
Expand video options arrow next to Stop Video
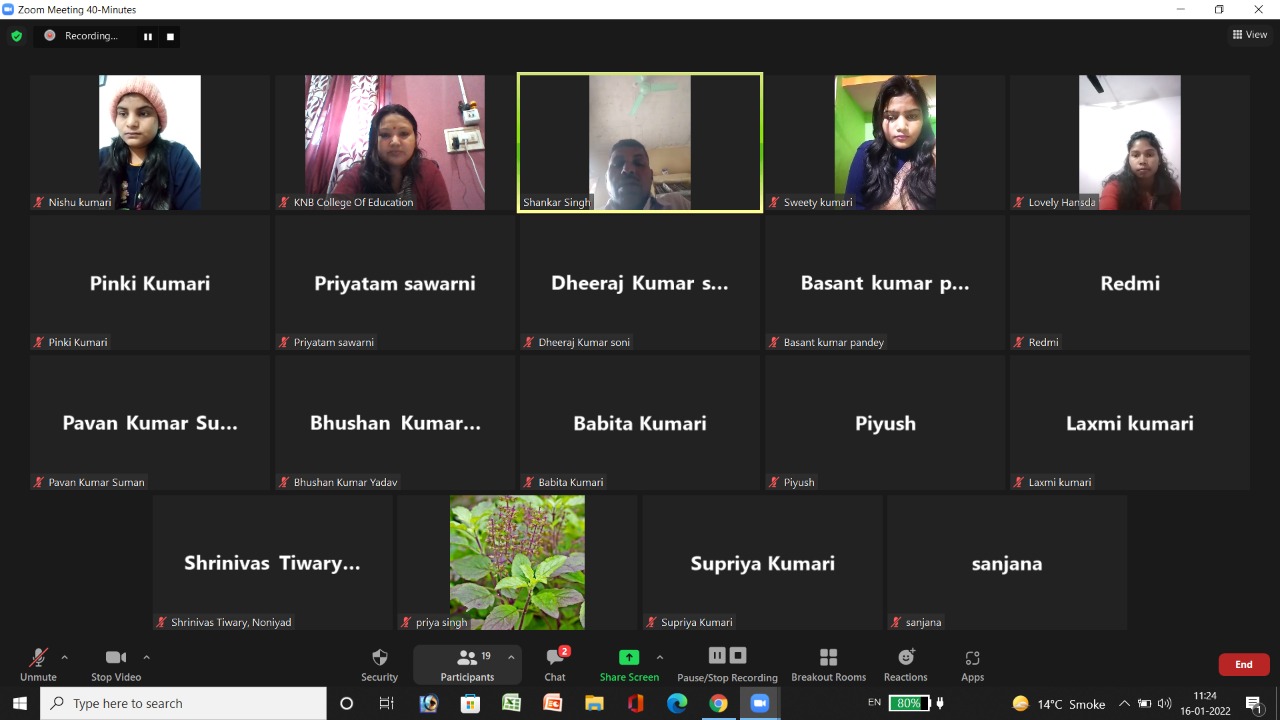147,657
